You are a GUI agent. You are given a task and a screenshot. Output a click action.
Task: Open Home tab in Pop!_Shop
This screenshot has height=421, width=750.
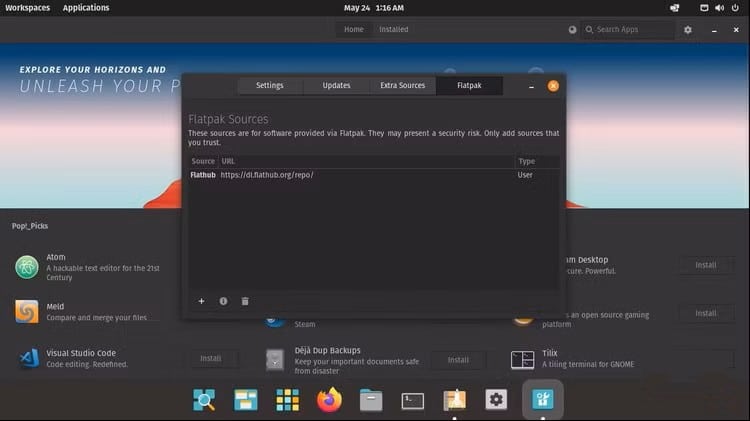click(354, 29)
